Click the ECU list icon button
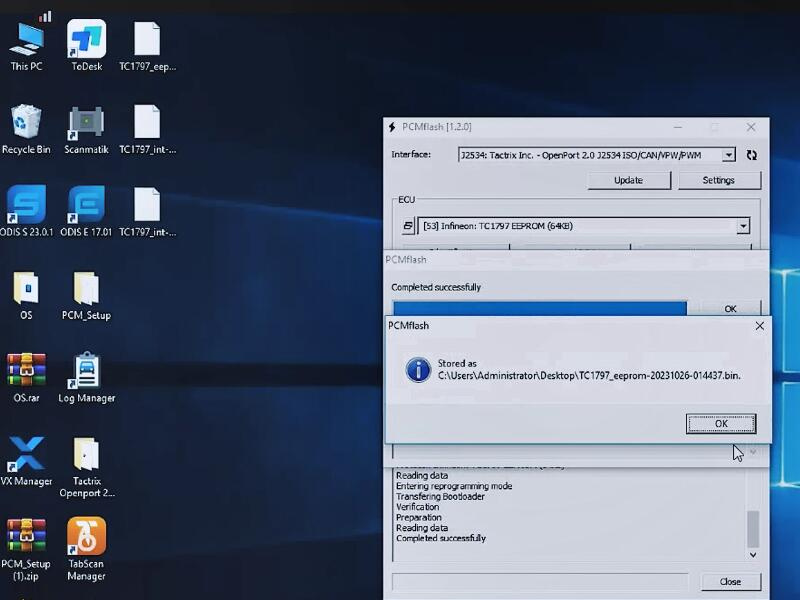This screenshot has width=800, height=600. 407,227
